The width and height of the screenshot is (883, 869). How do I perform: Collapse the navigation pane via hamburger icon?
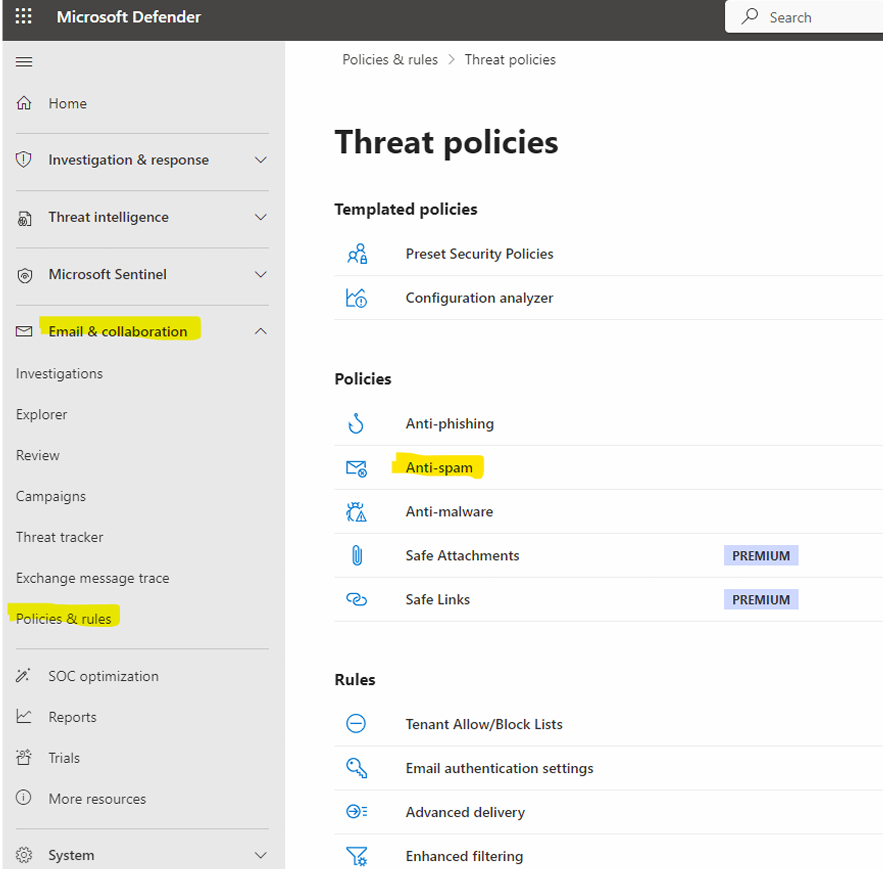coord(24,61)
